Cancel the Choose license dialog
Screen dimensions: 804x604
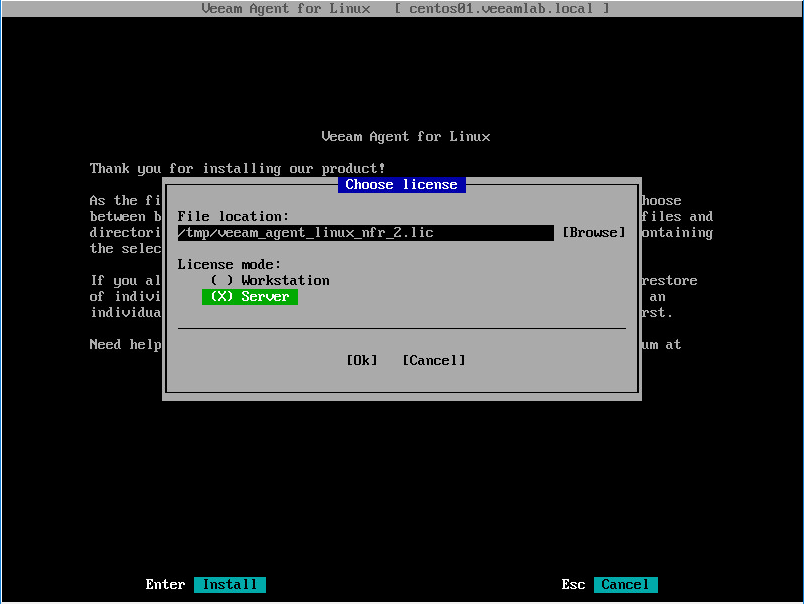(x=434, y=360)
